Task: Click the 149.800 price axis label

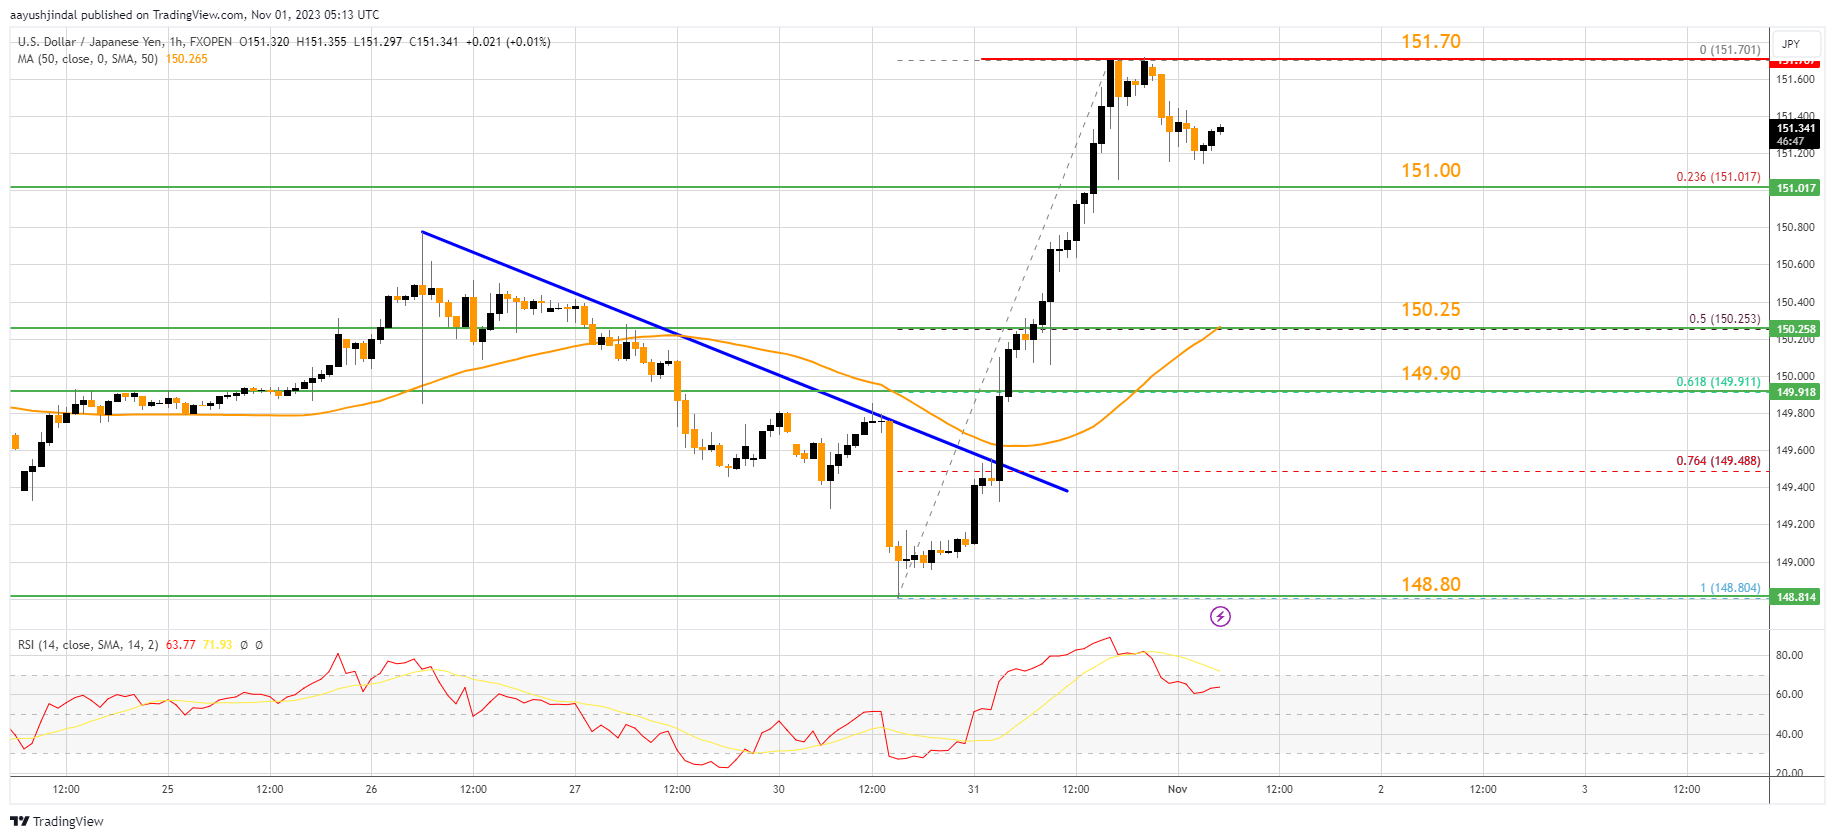Action: pyautogui.click(x=1795, y=413)
